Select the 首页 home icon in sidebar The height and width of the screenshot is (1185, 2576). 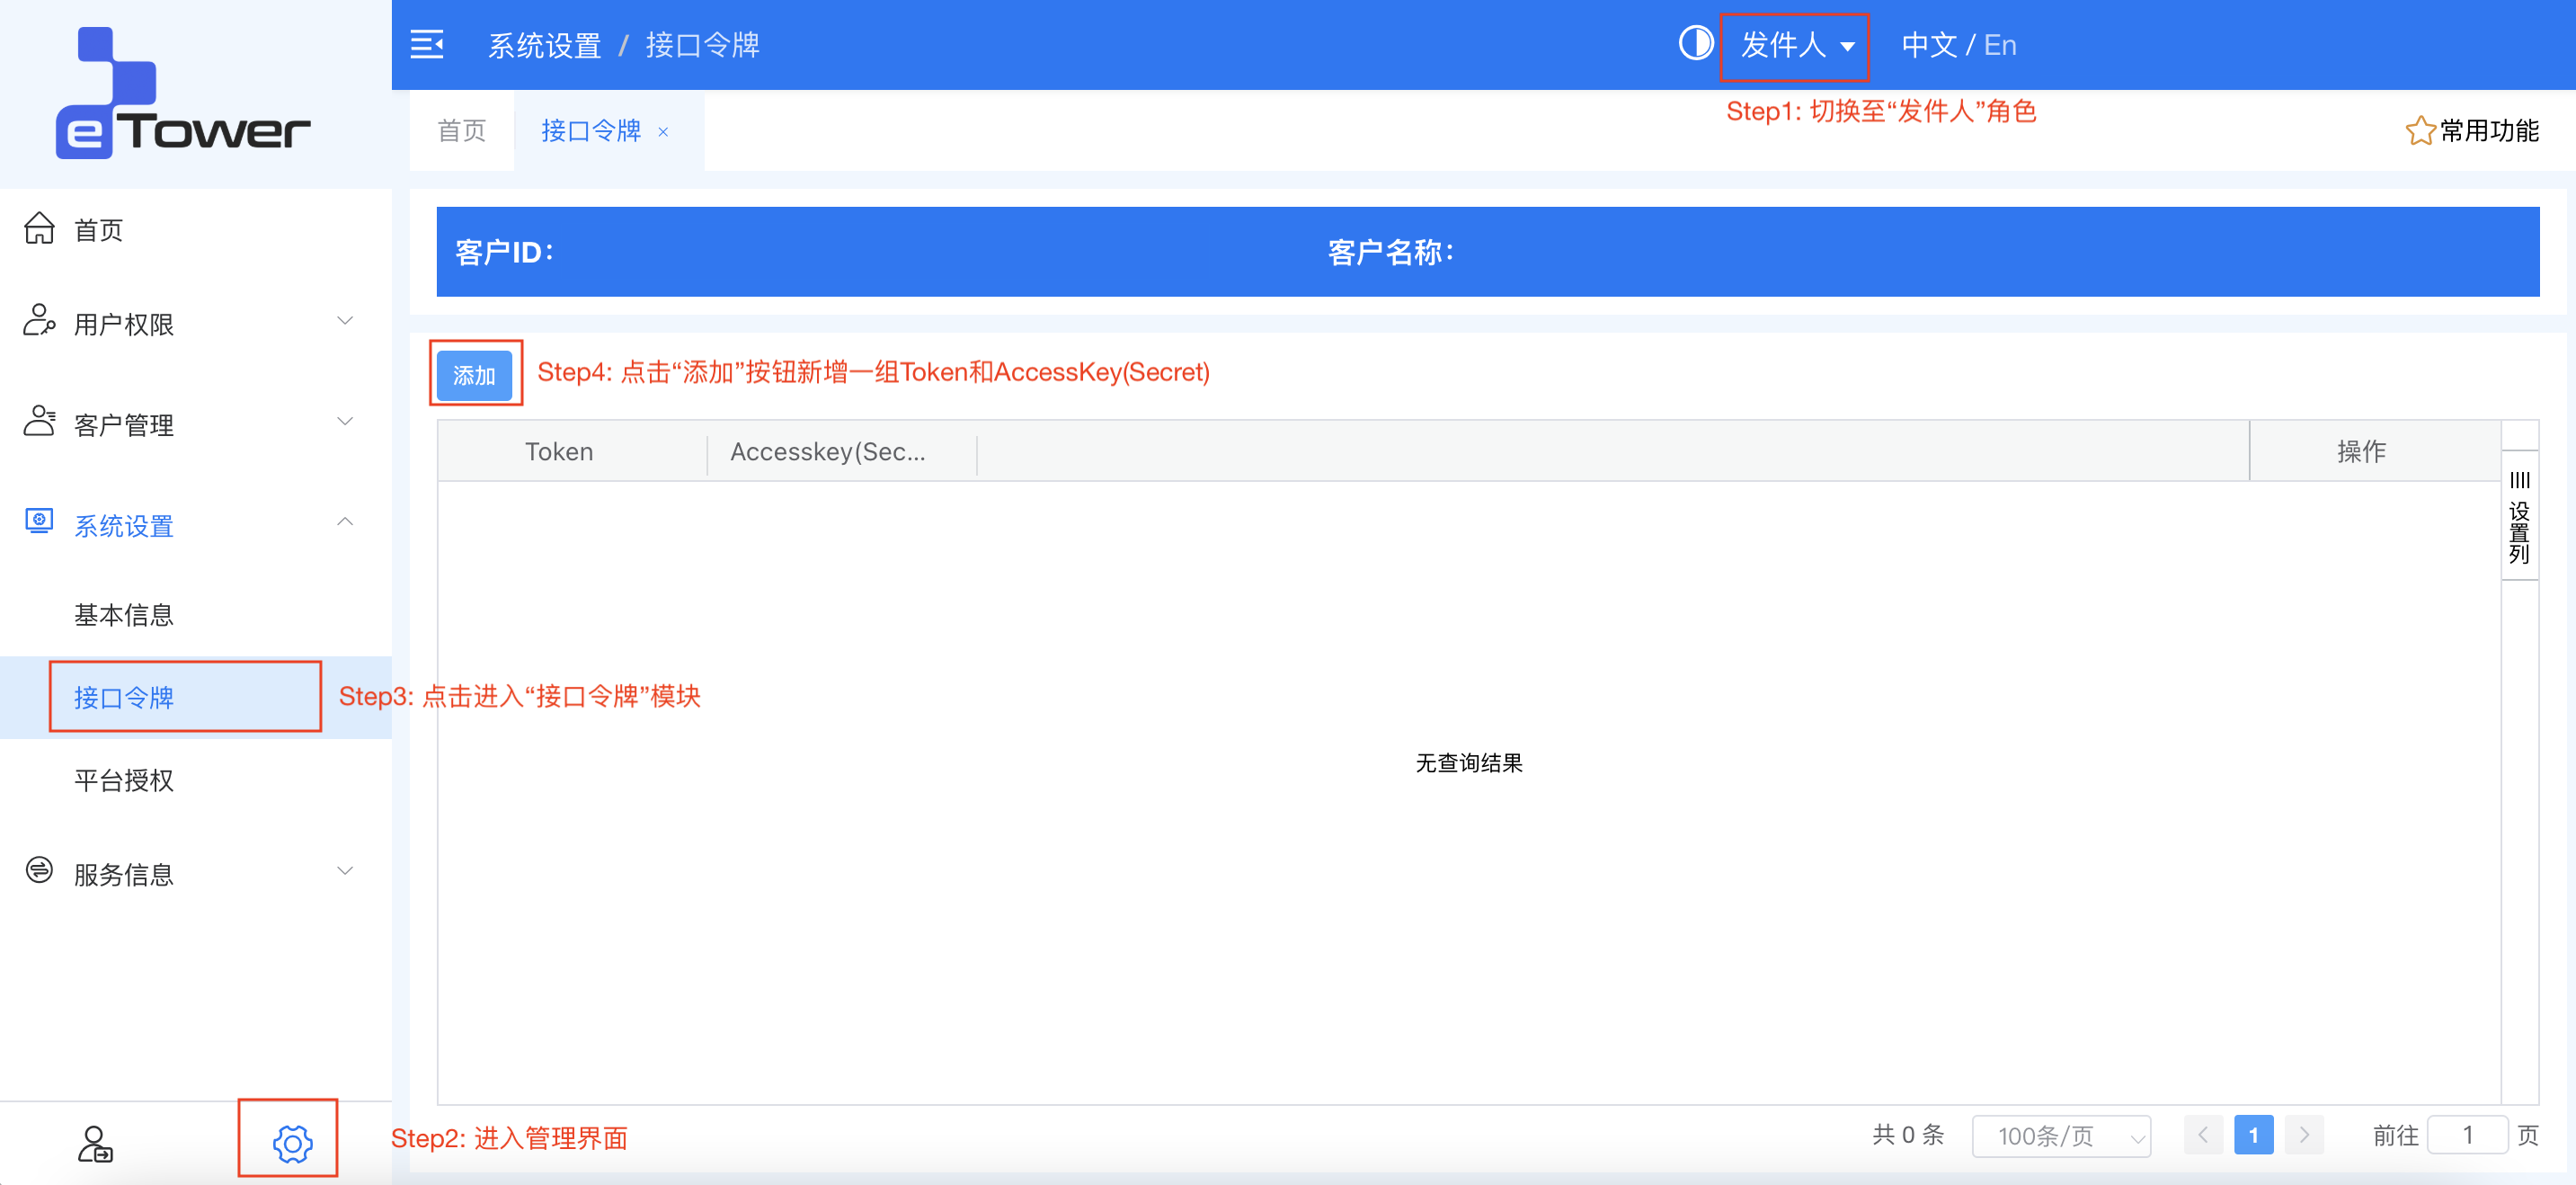[39, 228]
